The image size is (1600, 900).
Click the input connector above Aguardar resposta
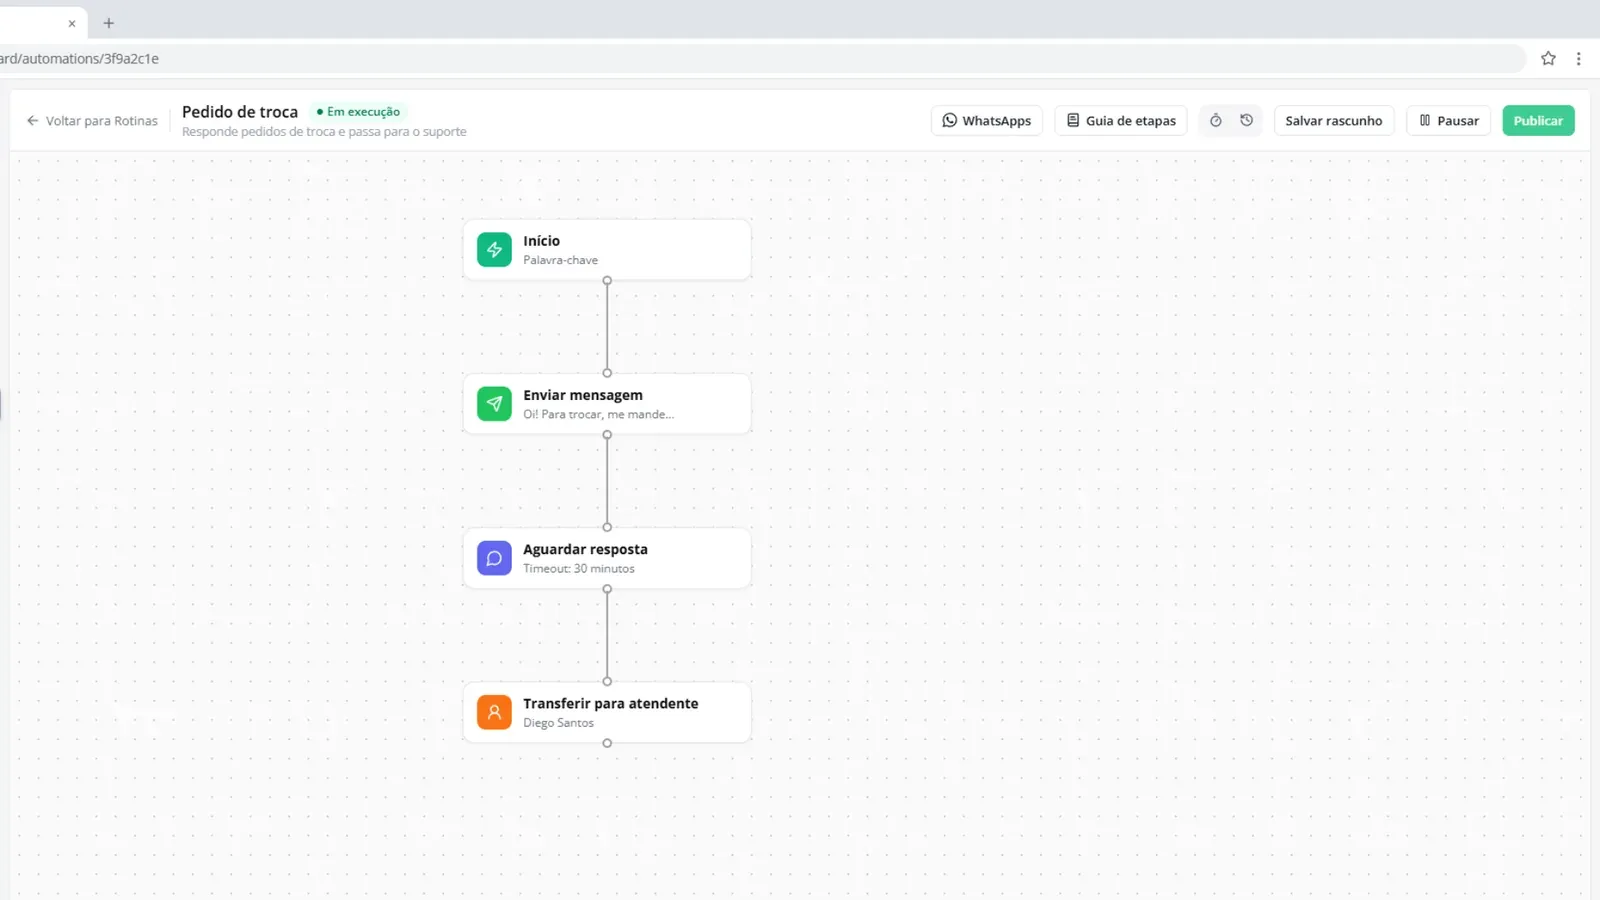607,527
